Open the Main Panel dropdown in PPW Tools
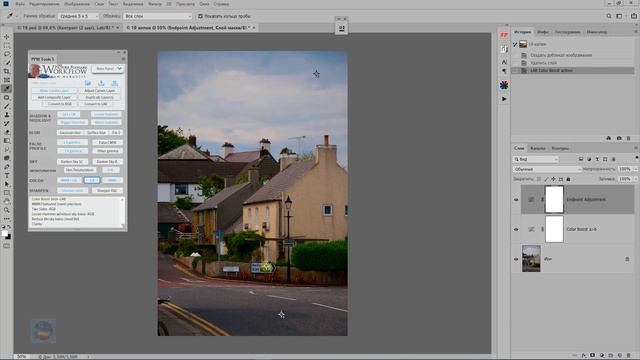This screenshot has height=360, width=640. pos(108,69)
